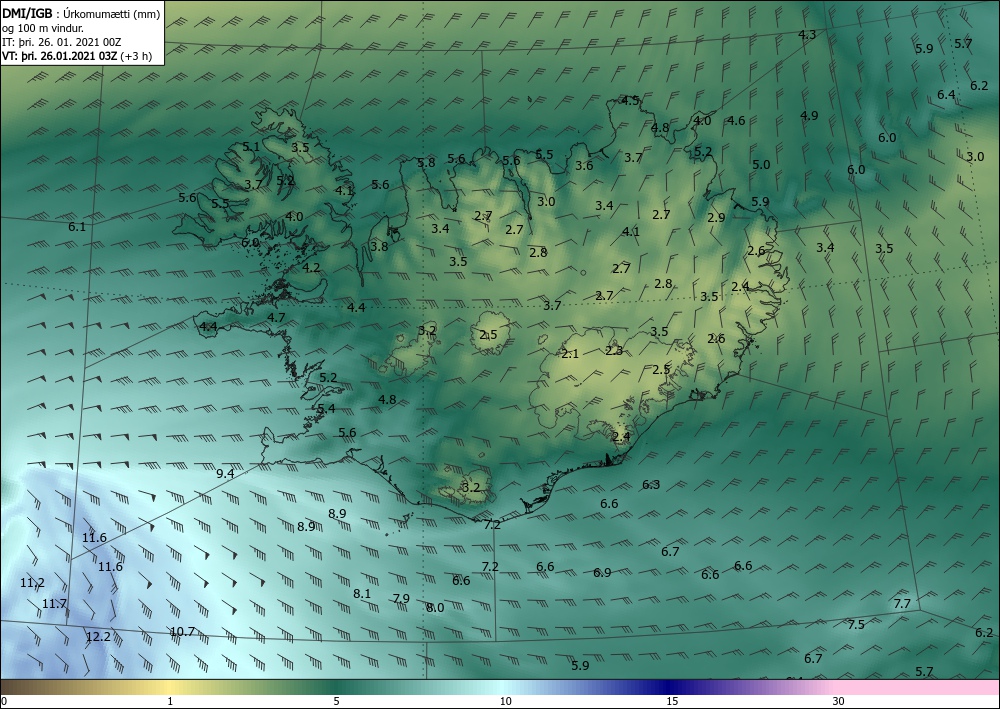Click the 4.5 value on the north coast
This screenshot has width=1000, height=709.
(x=631, y=100)
